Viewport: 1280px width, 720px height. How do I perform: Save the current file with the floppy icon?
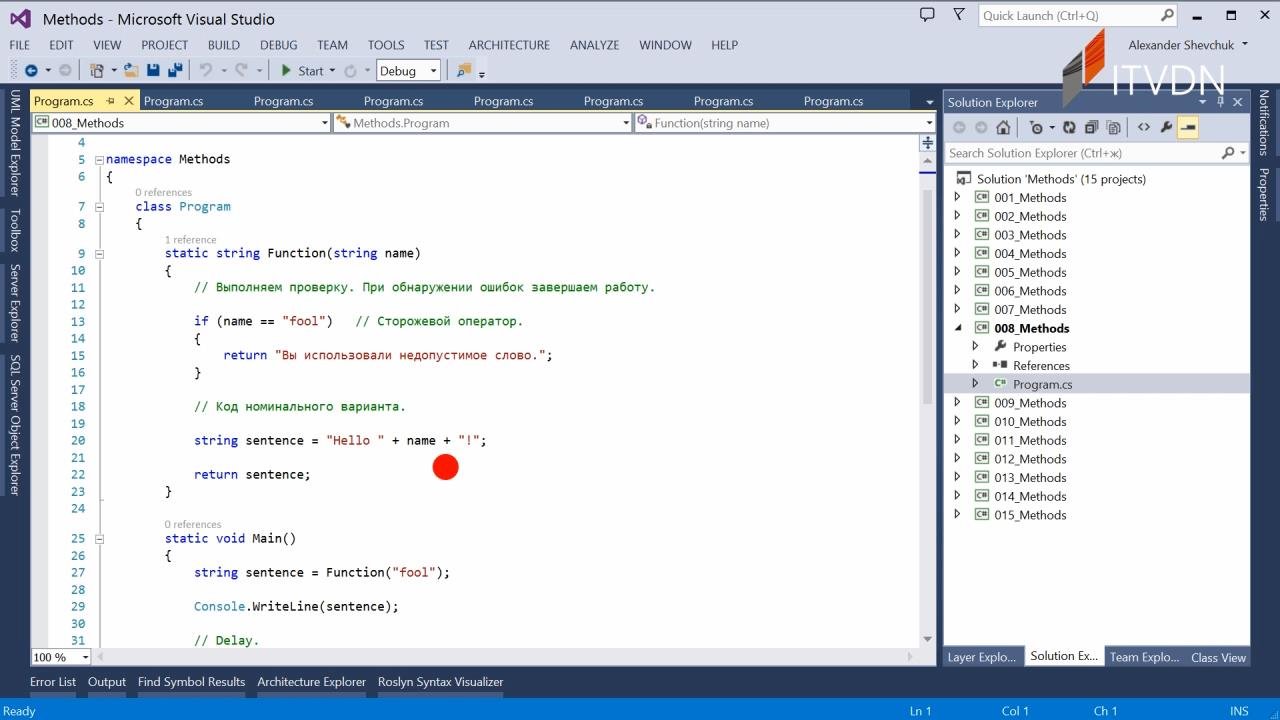[x=153, y=70]
